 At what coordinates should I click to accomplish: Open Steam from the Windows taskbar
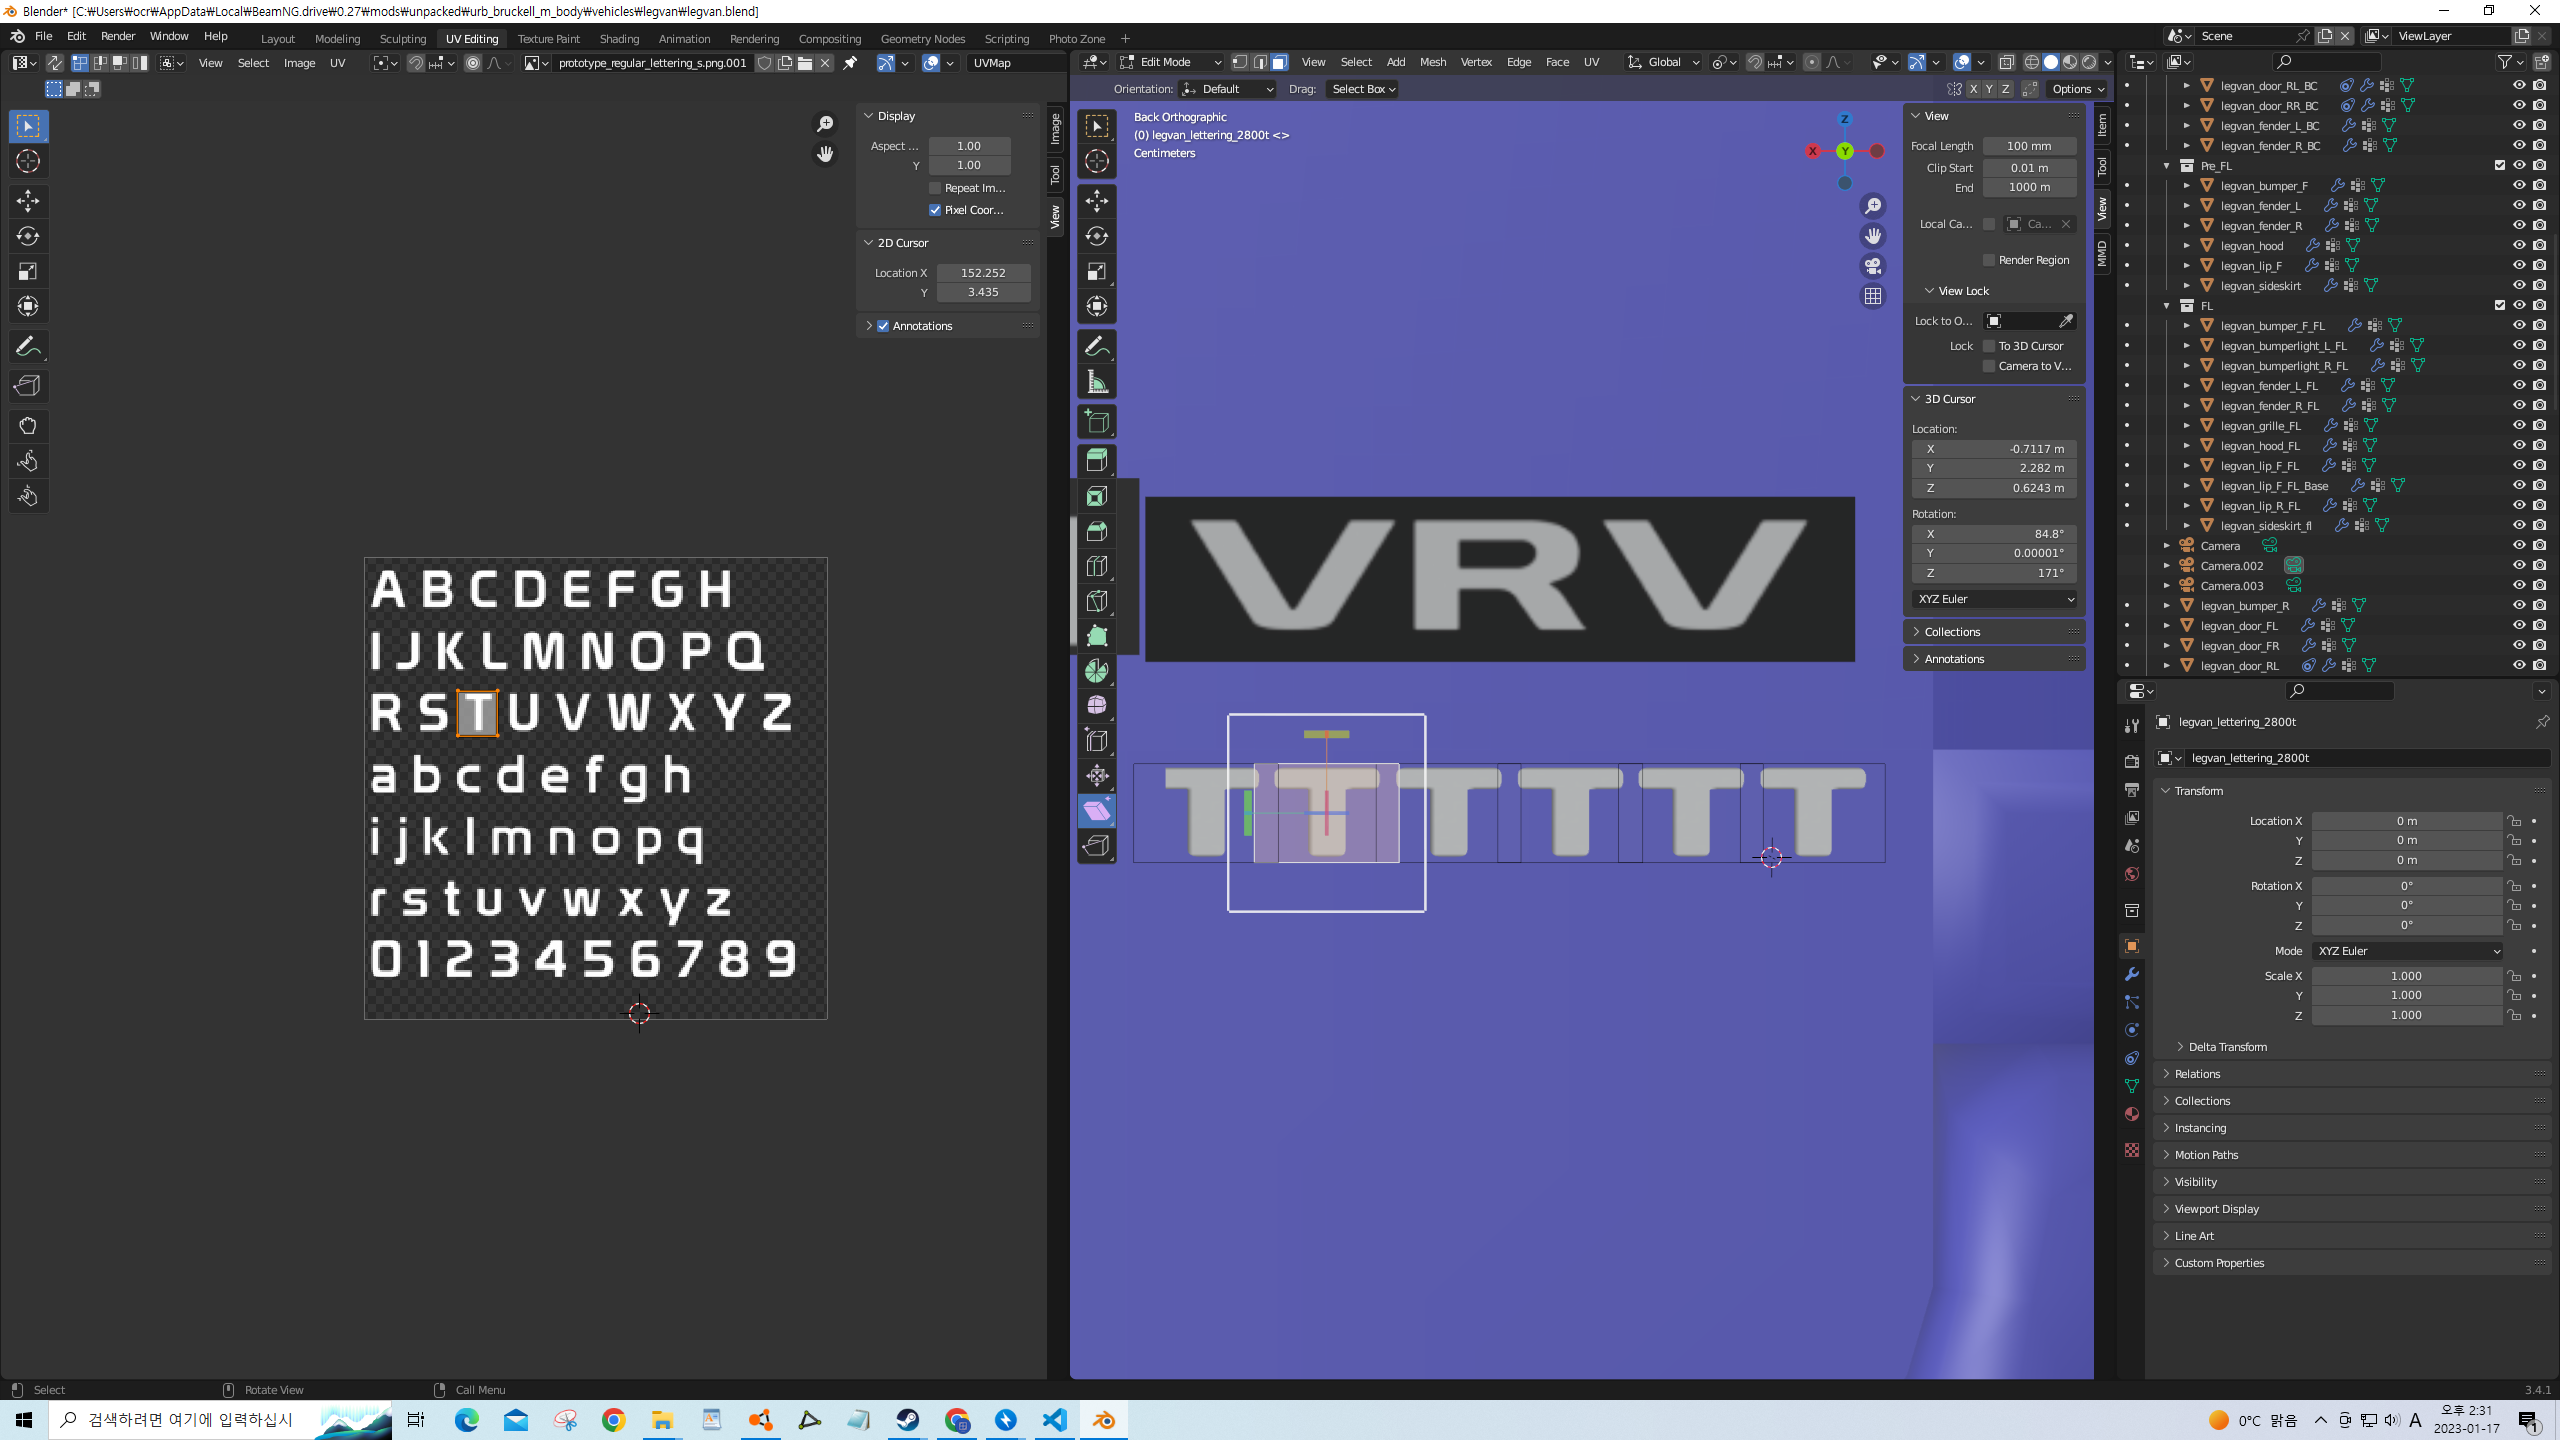coord(908,1420)
